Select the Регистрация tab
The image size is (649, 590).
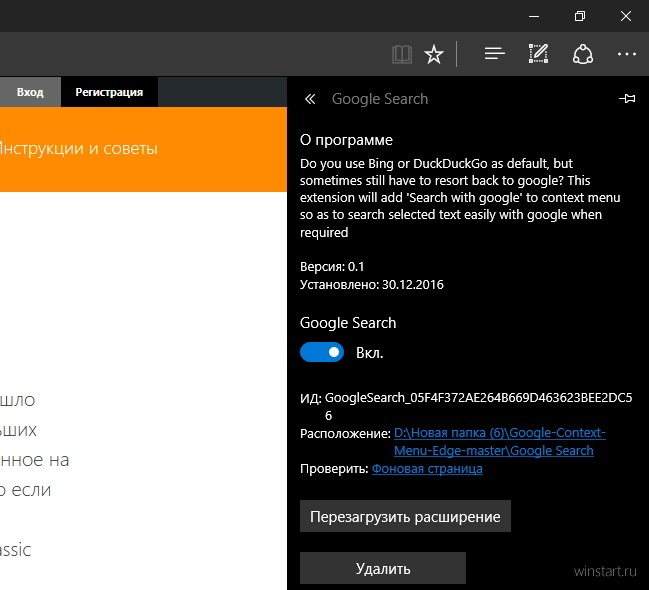tap(109, 92)
